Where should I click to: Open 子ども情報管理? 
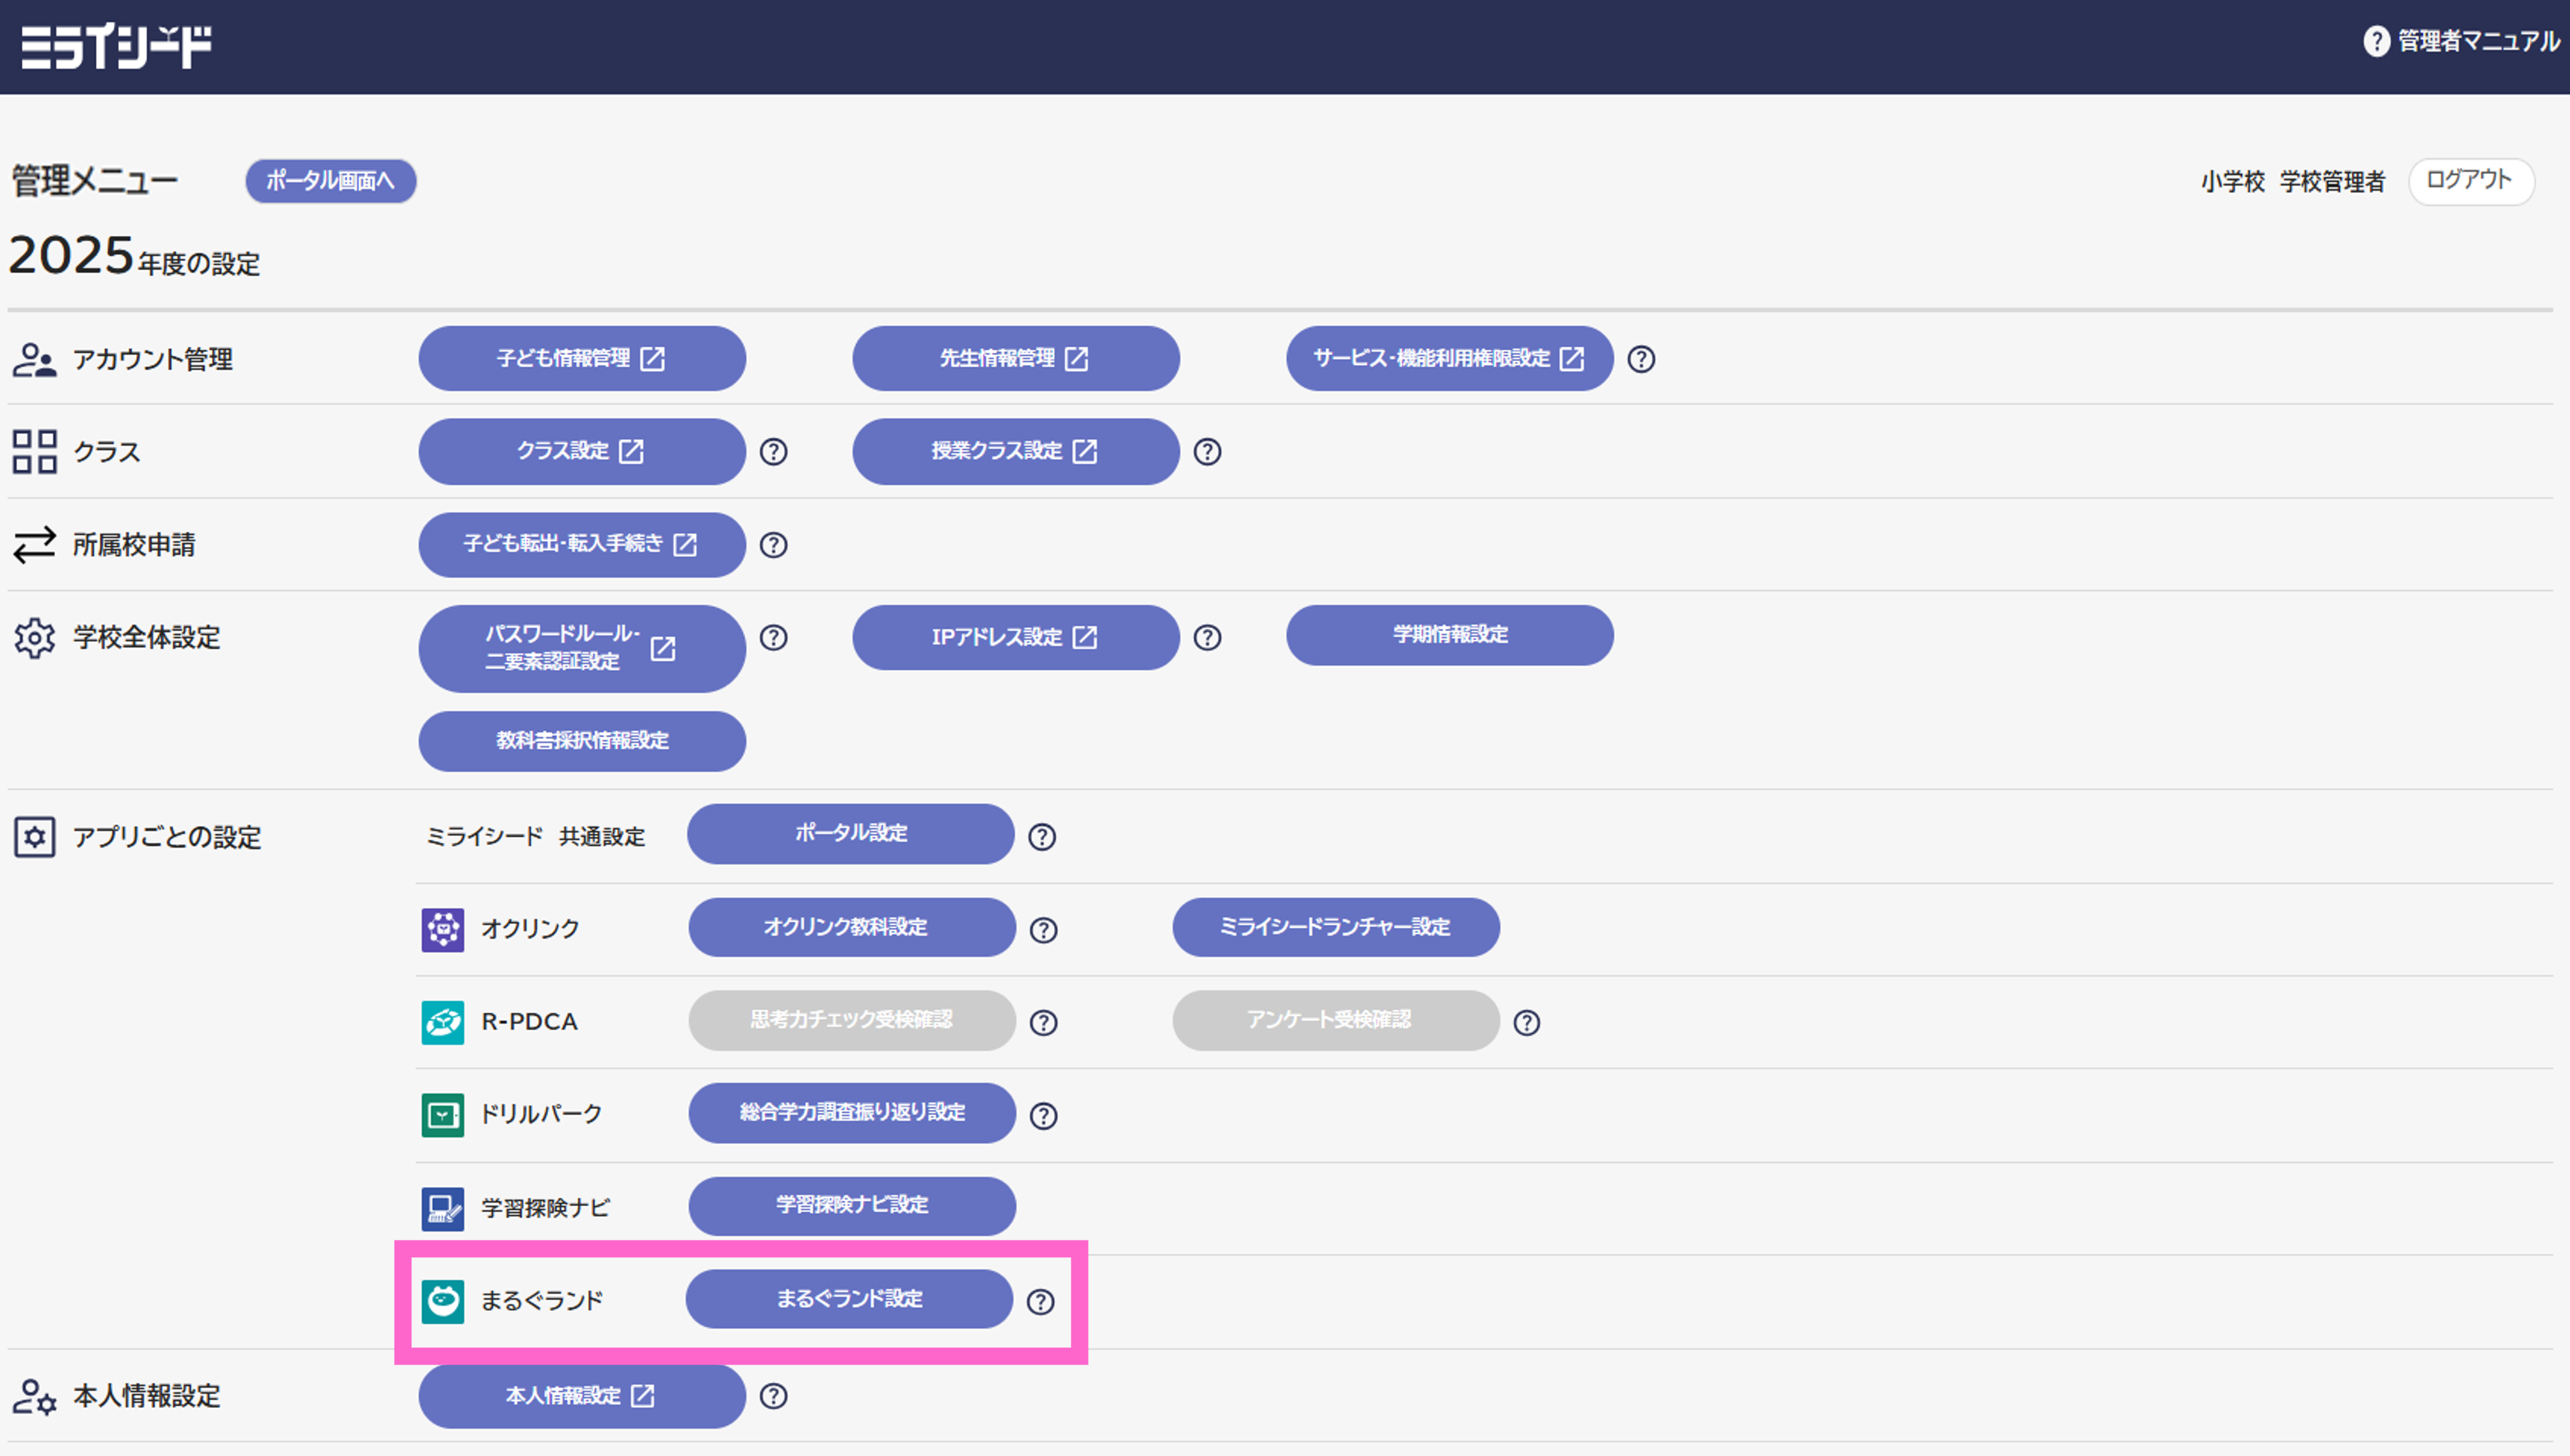coord(581,358)
